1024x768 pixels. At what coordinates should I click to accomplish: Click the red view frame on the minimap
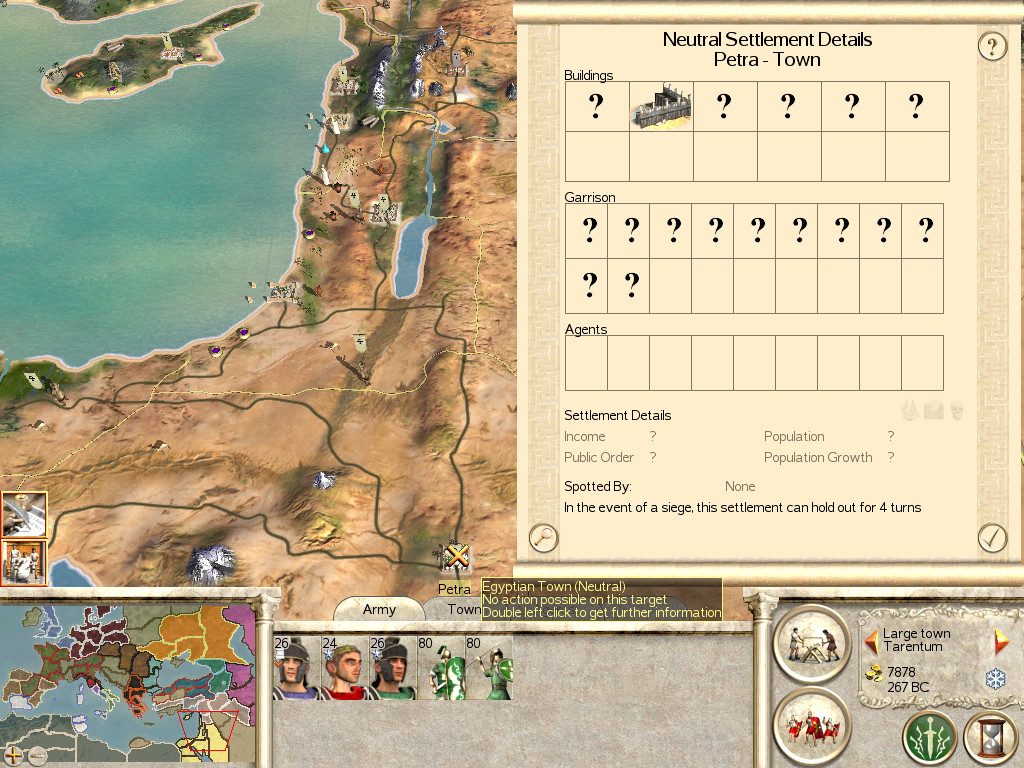pyautogui.click(x=208, y=729)
